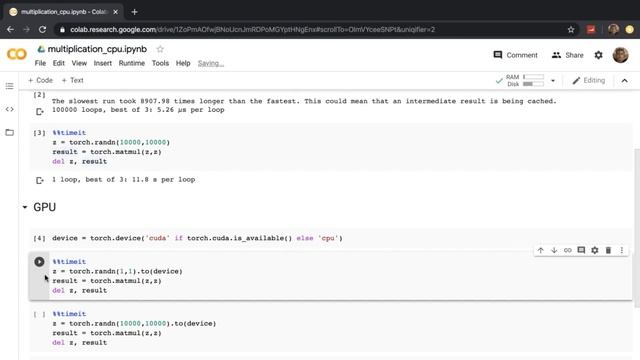Screen dimensions: 640x360
Task: Bookmark this page with star icon
Action: point(571,29)
